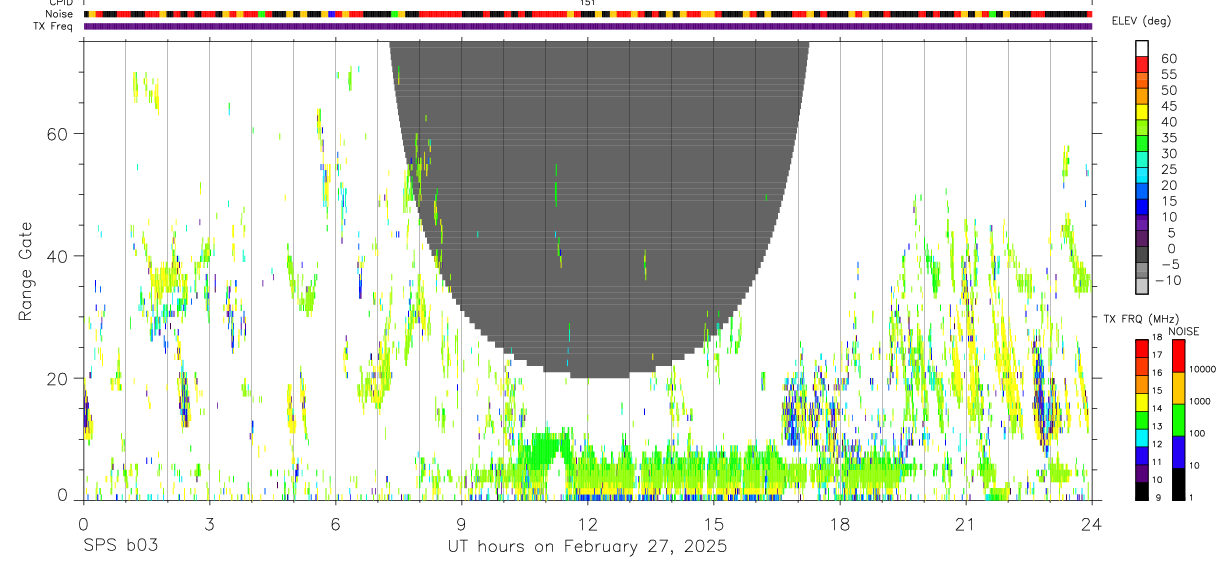This screenshot has height=567, width=1228.
Task: Click the purple TX Freq strip above the plot
Action: click(587, 26)
